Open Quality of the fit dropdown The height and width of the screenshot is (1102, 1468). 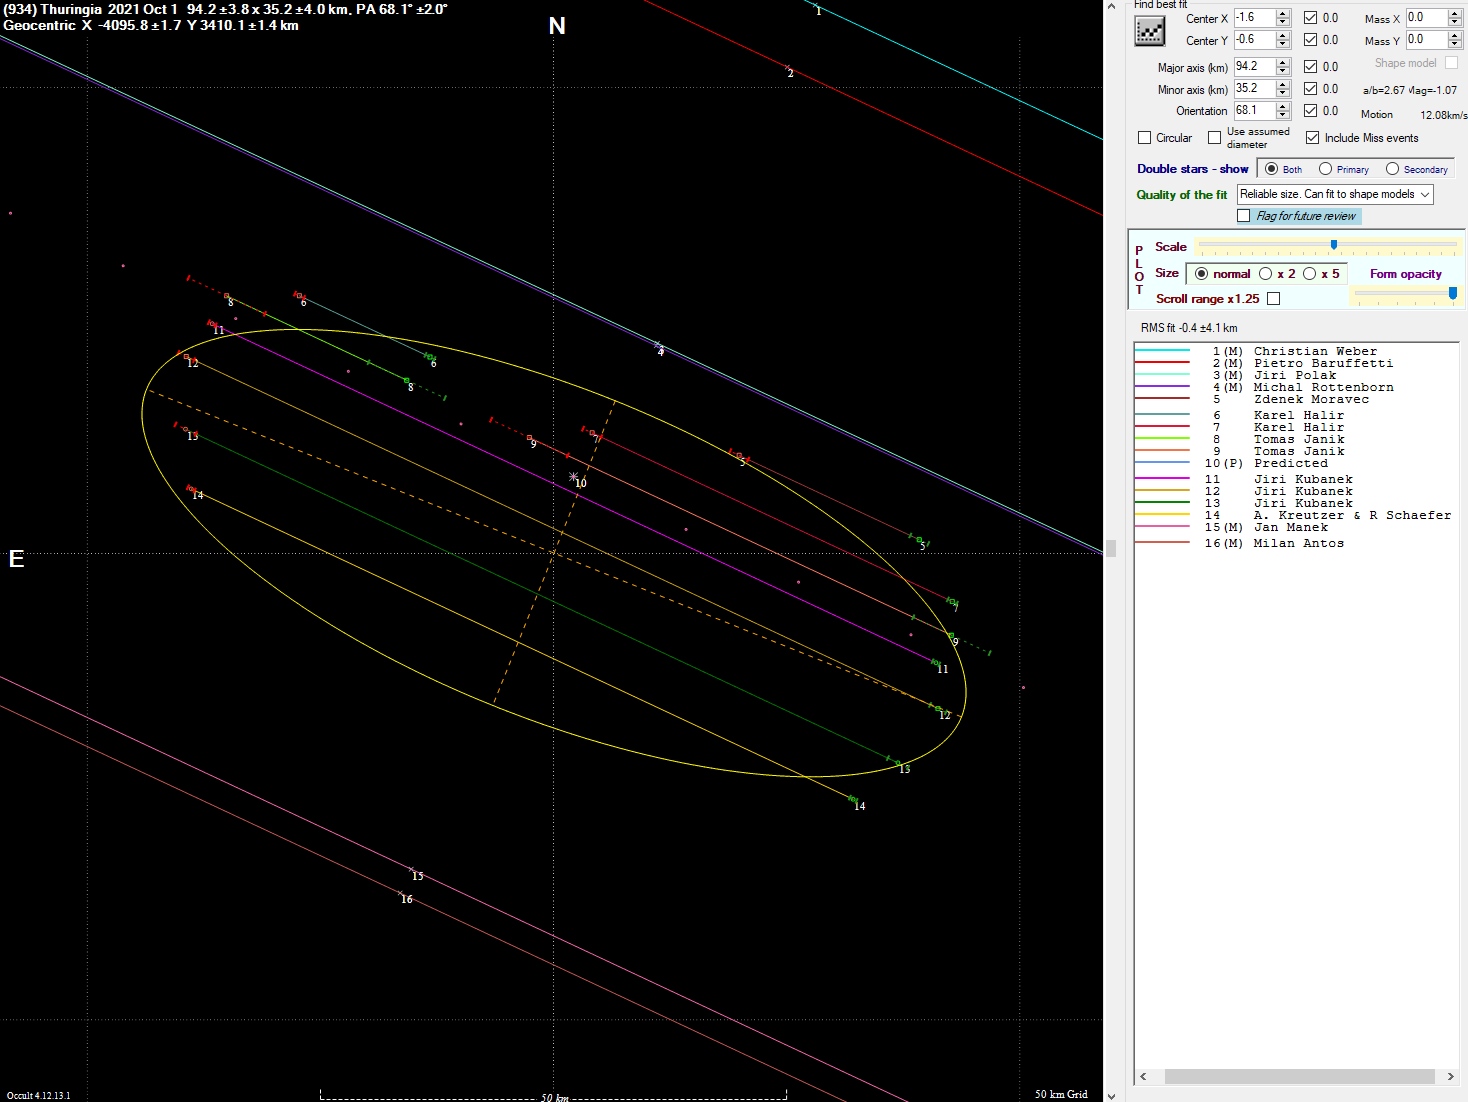click(x=1335, y=194)
